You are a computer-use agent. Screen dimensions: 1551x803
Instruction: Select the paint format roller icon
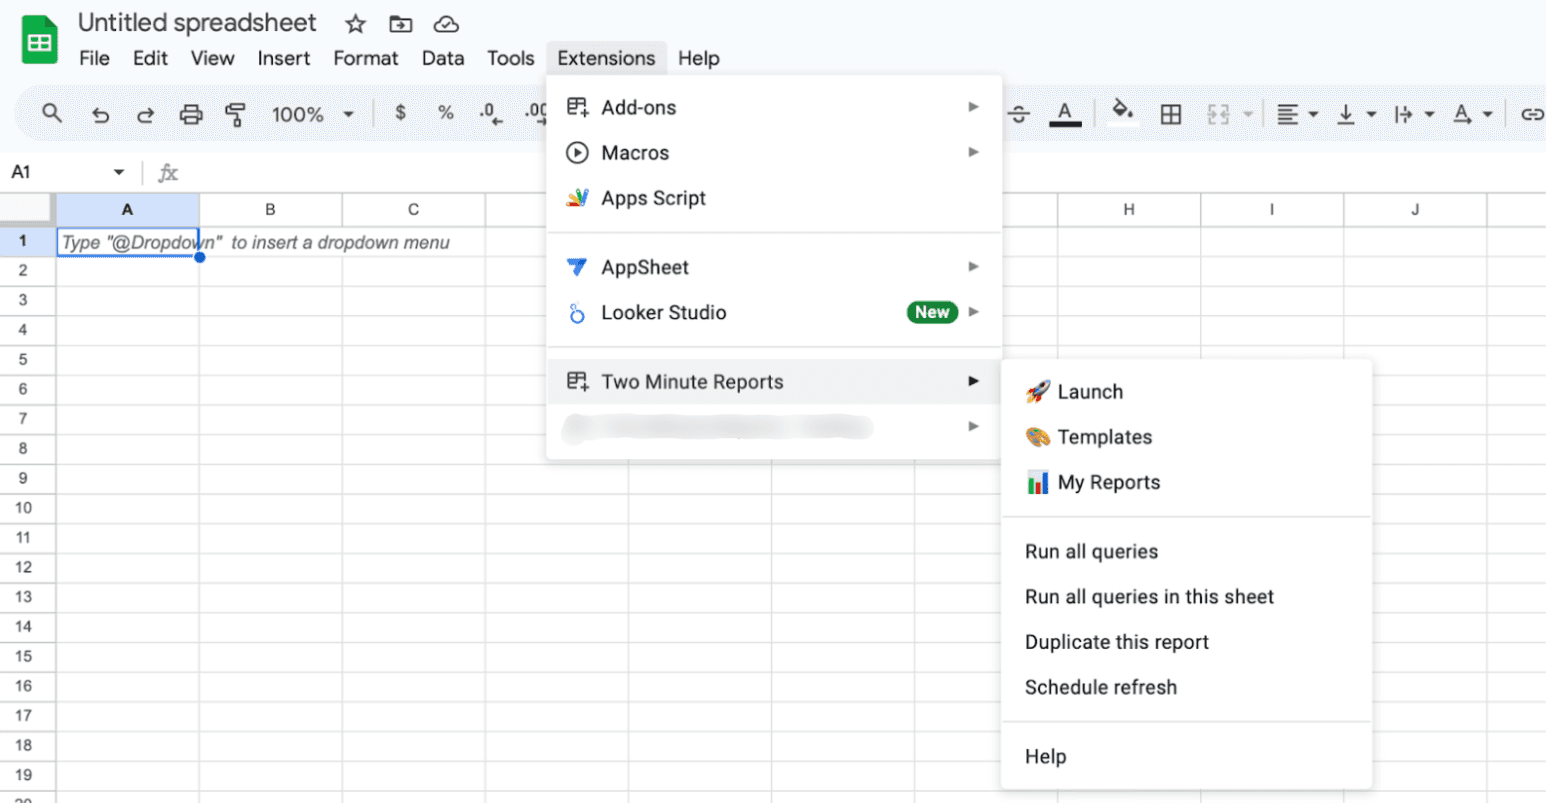(x=235, y=114)
